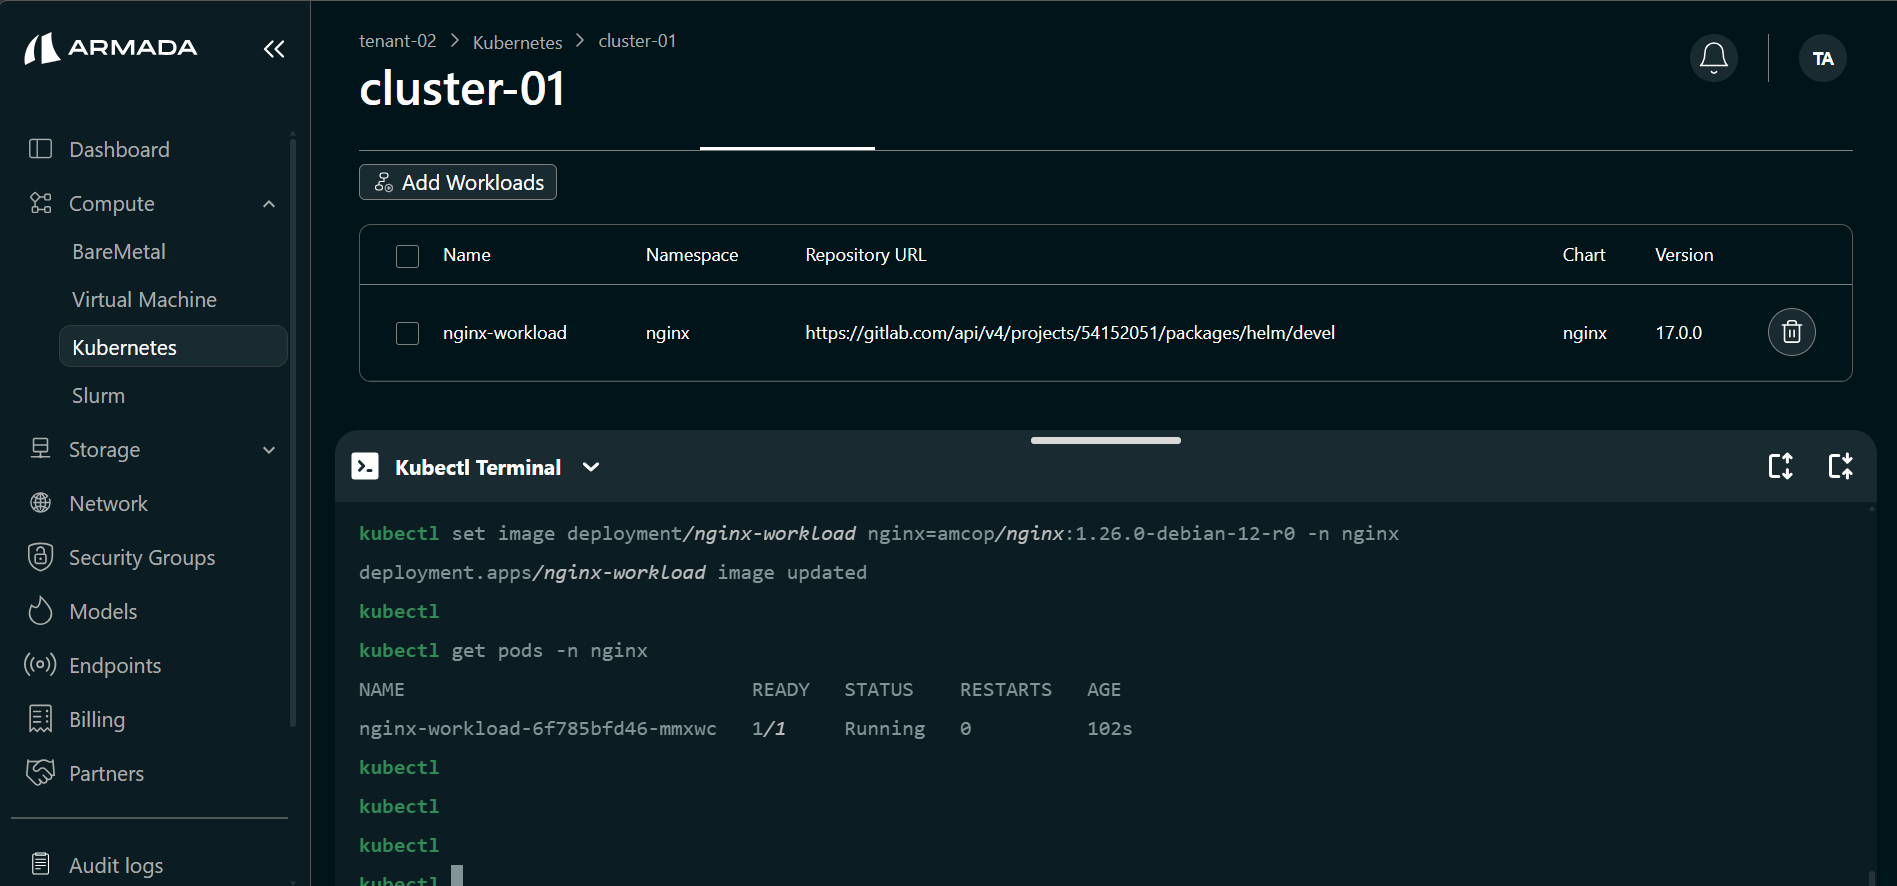Sort by Name column header
This screenshot has width=1897, height=886.
click(467, 255)
